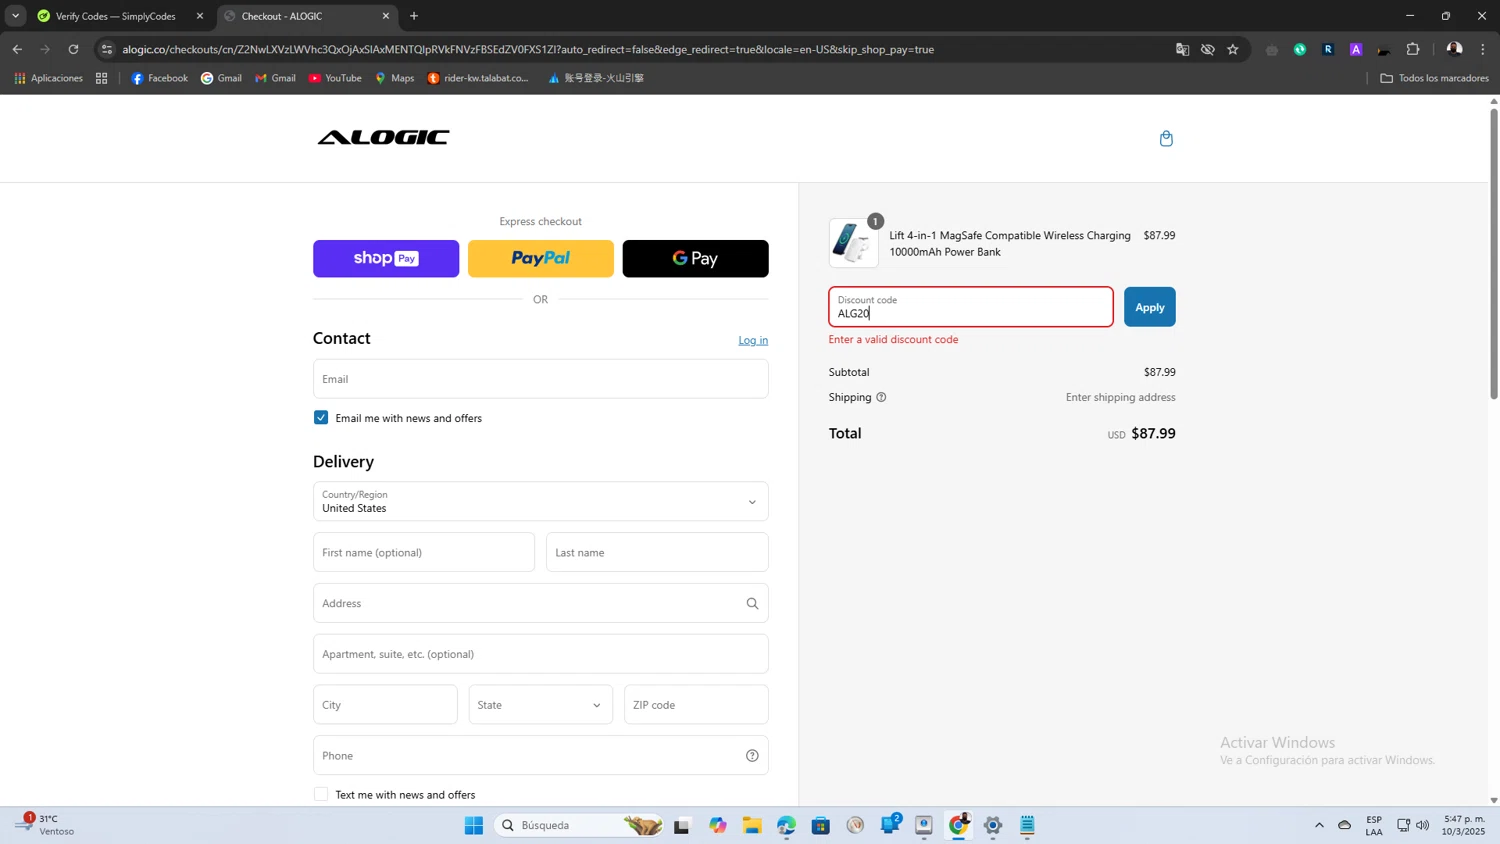Pay with Shop Pay
This screenshot has width=1500, height=844.
point(386,258)
